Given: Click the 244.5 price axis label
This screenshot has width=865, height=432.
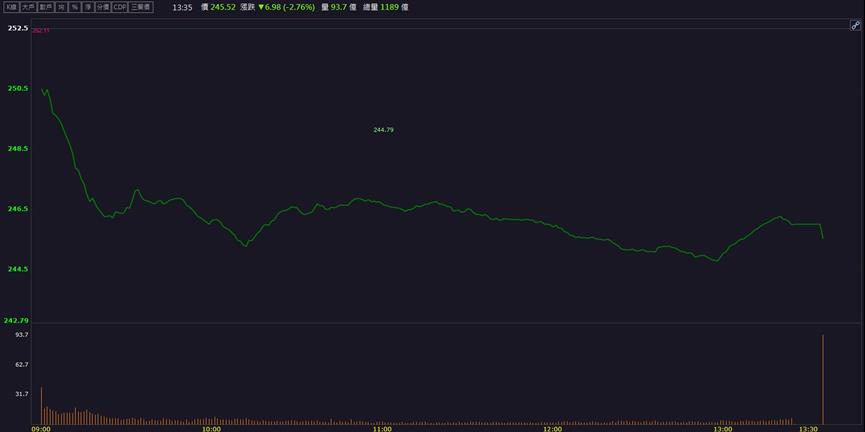Looking at the screenshot, I should coord(18,269).
